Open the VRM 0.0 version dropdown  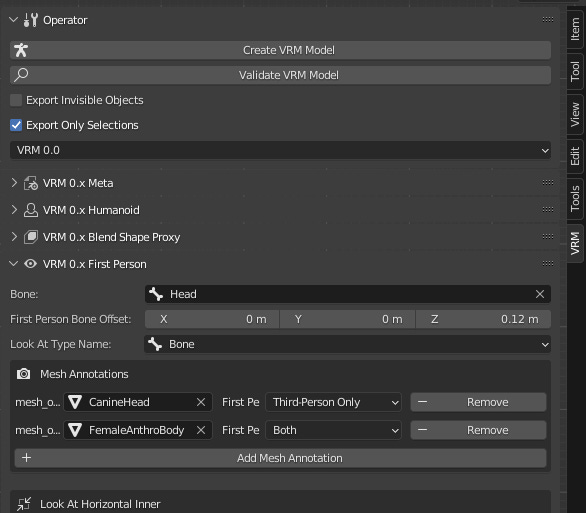tap(280, 150)
